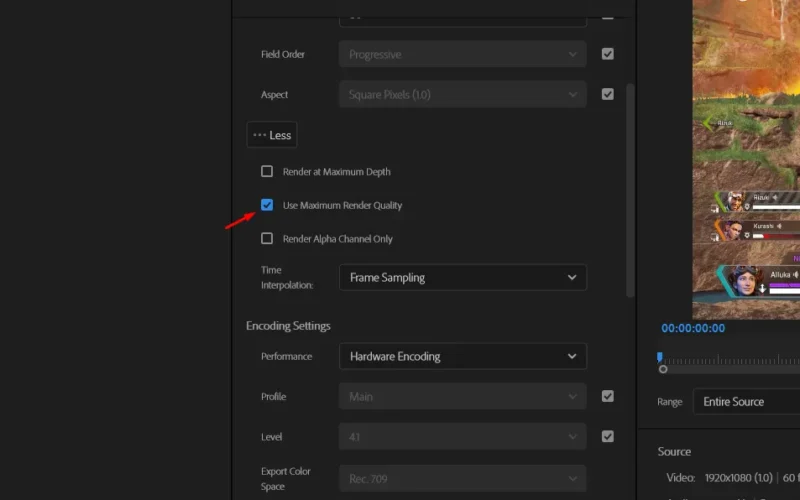Collapse settings with the Less button
This screenshot has height=500, width=800.
(272, 135)
